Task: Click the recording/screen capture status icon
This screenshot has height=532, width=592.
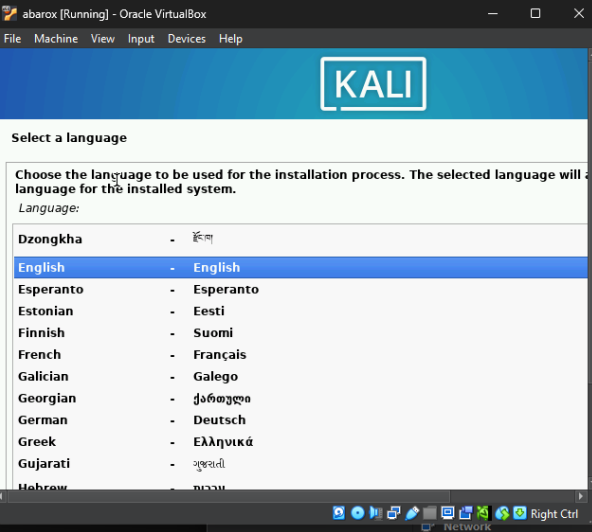Action: pos(466,513)
